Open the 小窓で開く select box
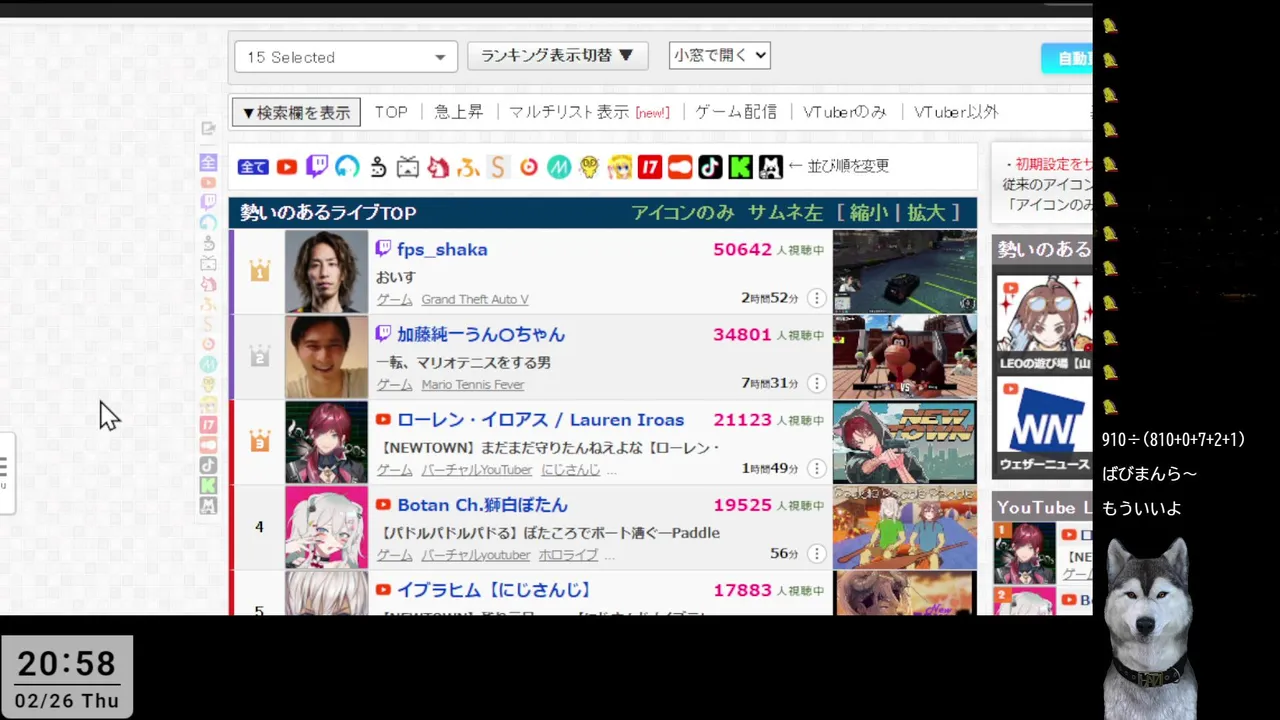 click(720, 56)
